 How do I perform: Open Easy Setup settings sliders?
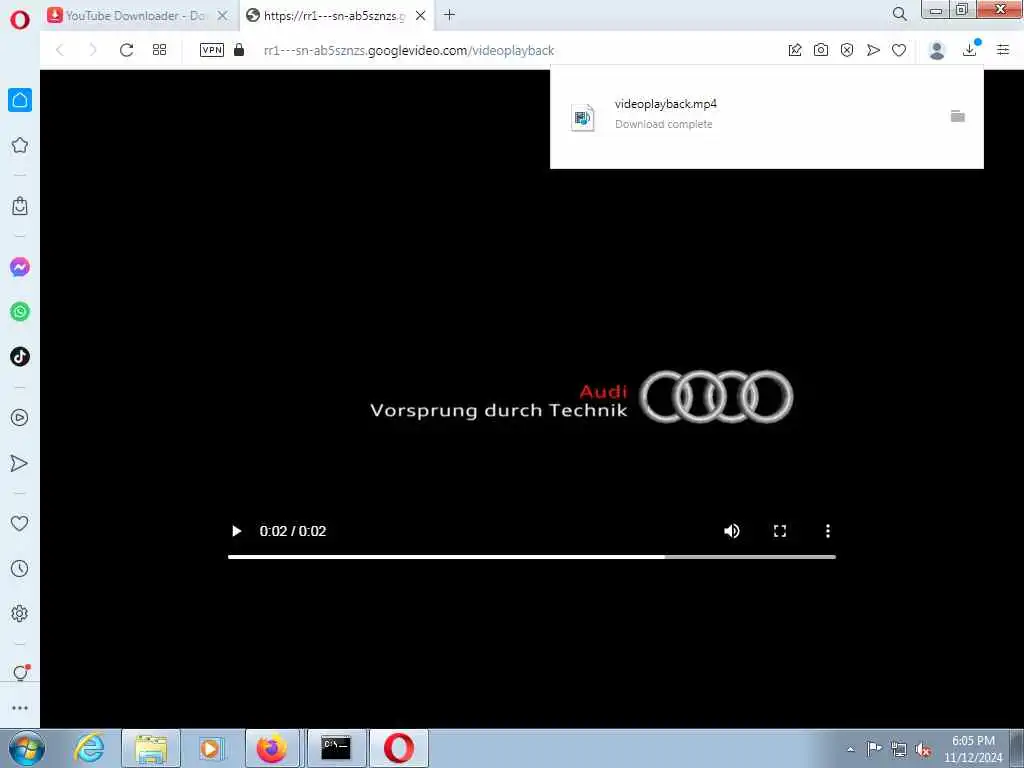pyautogui.click(x=1003, y=50)
